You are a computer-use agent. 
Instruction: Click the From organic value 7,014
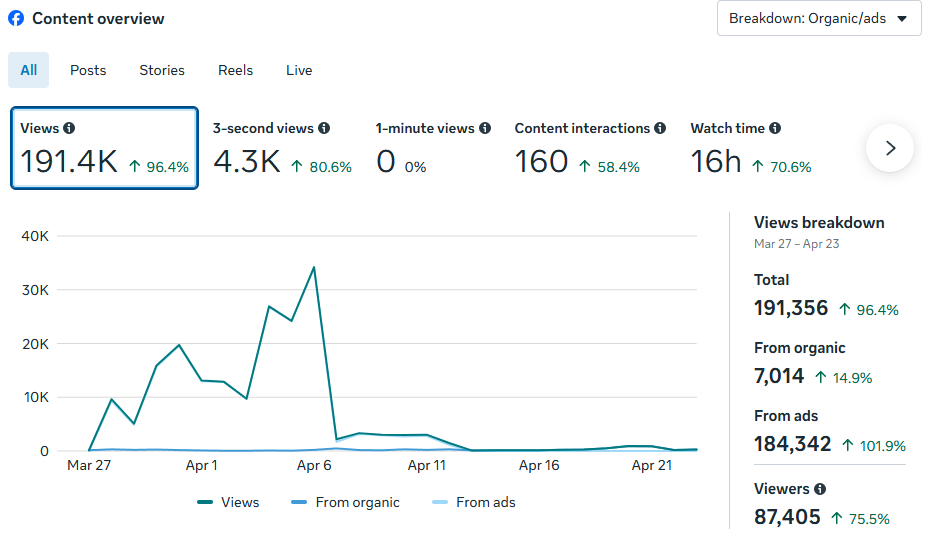[x=779, y=376]
